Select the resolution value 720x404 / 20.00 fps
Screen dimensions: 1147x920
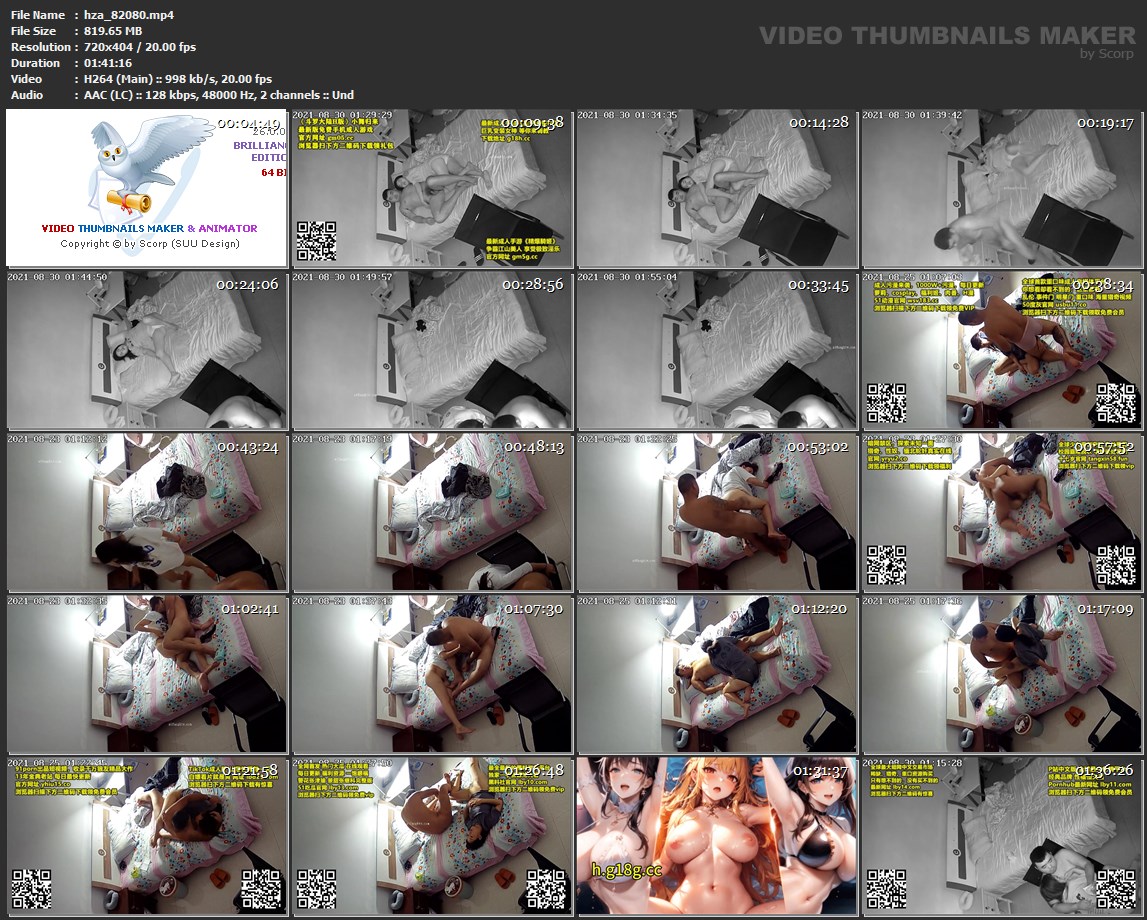pos(140,47)
